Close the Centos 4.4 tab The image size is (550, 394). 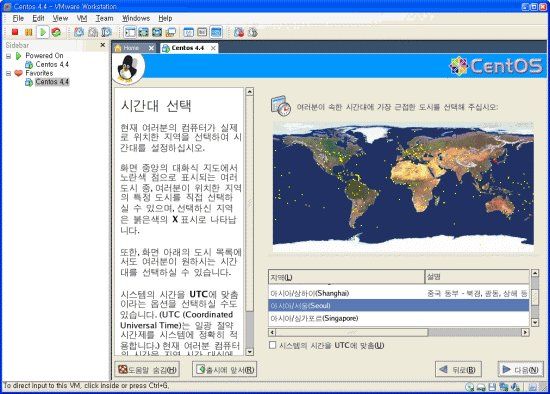click(x=213, y=48)
